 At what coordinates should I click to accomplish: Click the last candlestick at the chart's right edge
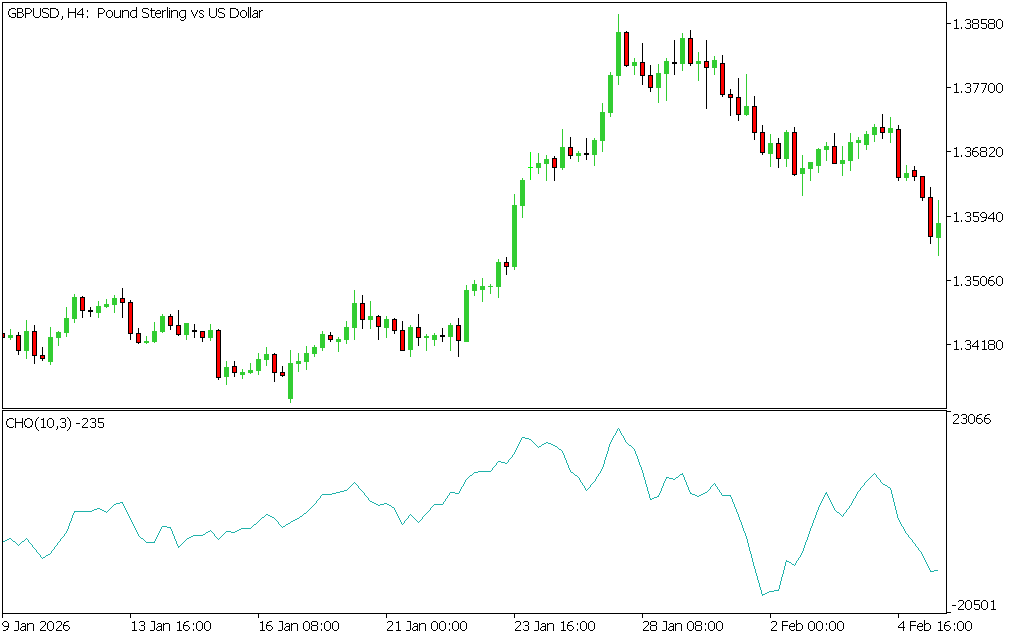pos(938,230)
